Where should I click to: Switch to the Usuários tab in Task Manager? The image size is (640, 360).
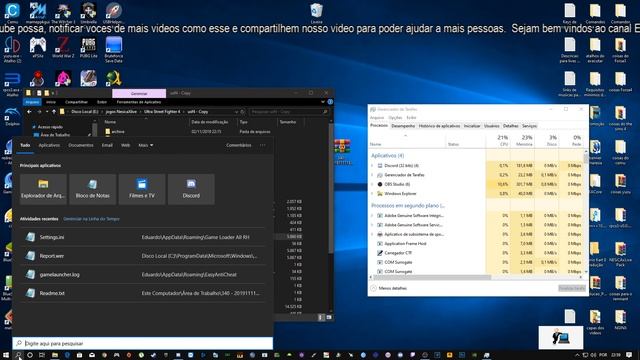[491, 126]
